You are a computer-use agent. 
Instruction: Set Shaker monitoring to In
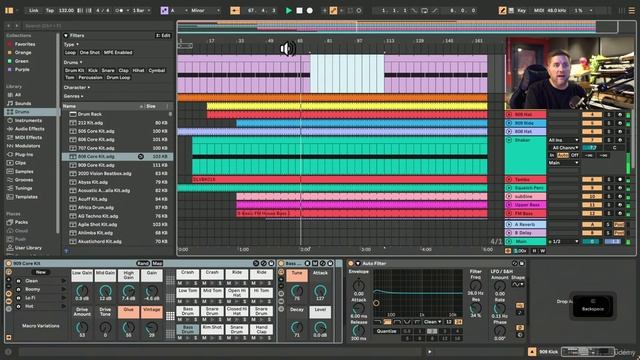[x=552, y=156]
